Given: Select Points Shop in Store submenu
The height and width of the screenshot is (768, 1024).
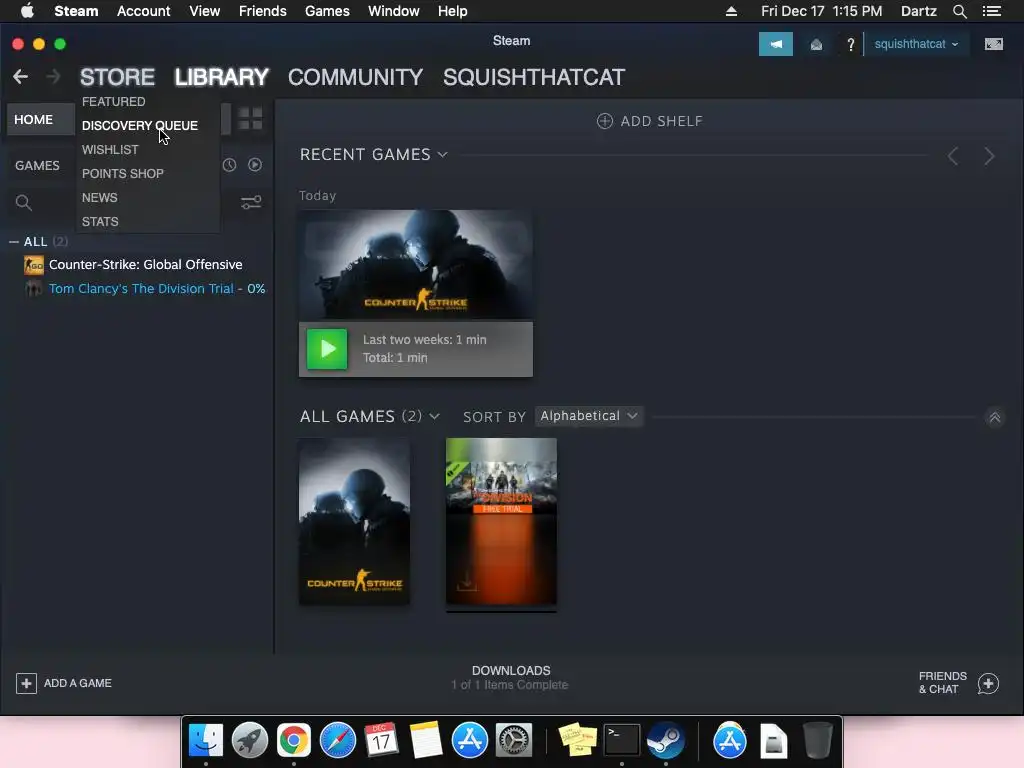Looking at the screenshot, I should point(123,174).
